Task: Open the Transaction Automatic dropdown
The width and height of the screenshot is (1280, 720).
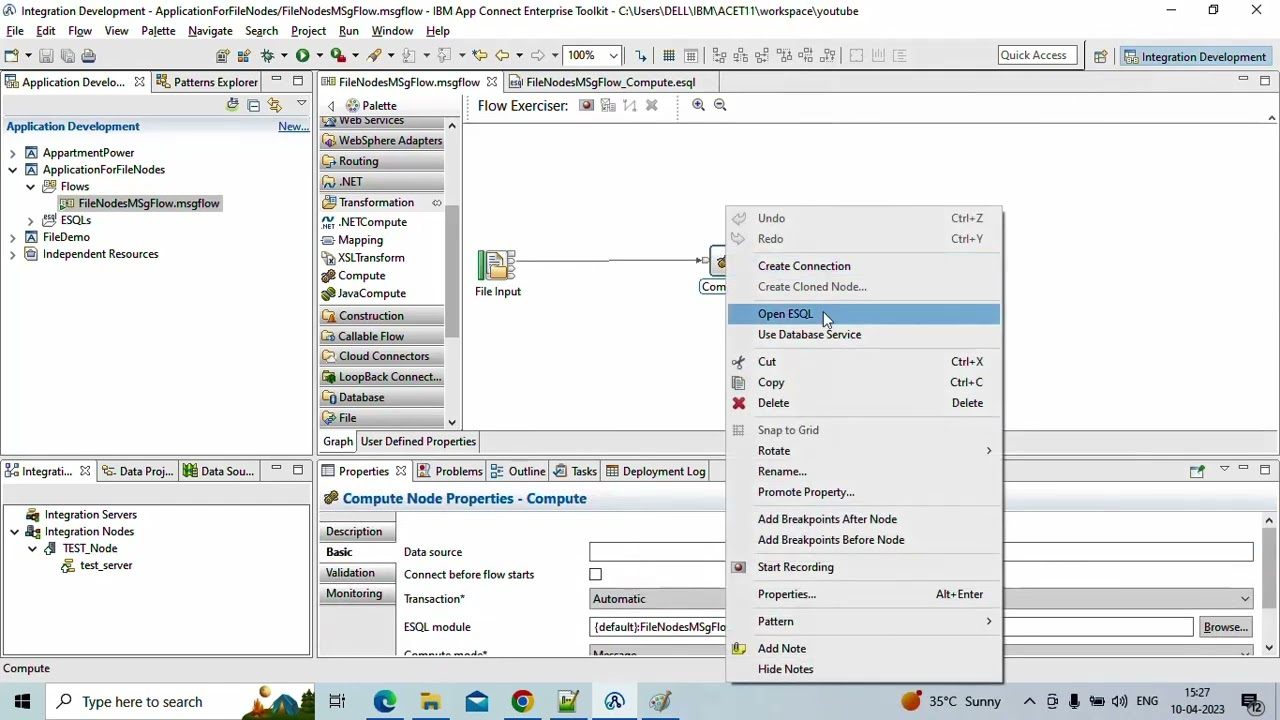Action: point(1245,599)
